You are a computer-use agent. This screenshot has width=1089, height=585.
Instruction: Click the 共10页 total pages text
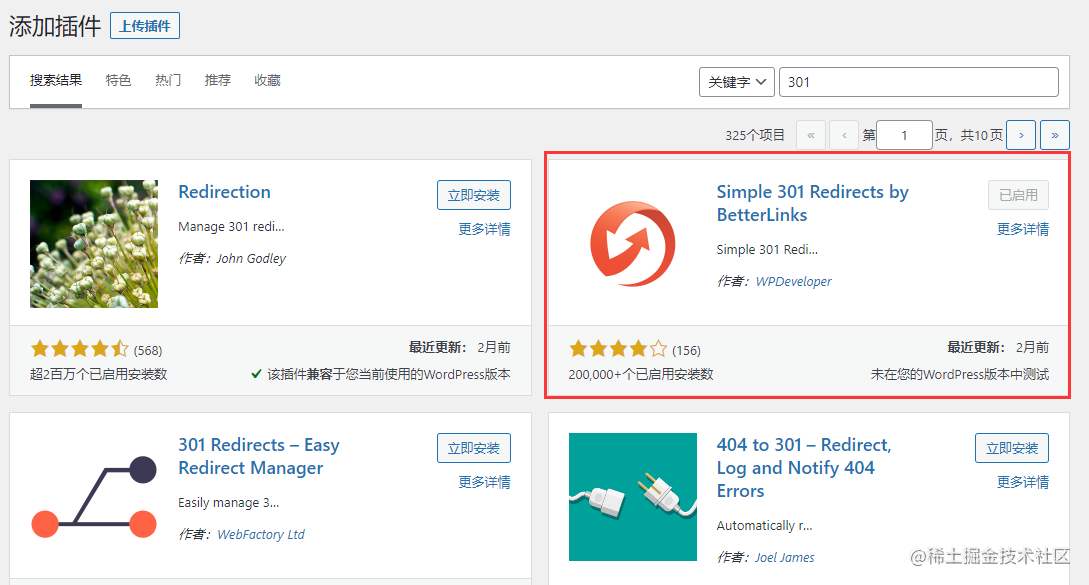(981, 135)
